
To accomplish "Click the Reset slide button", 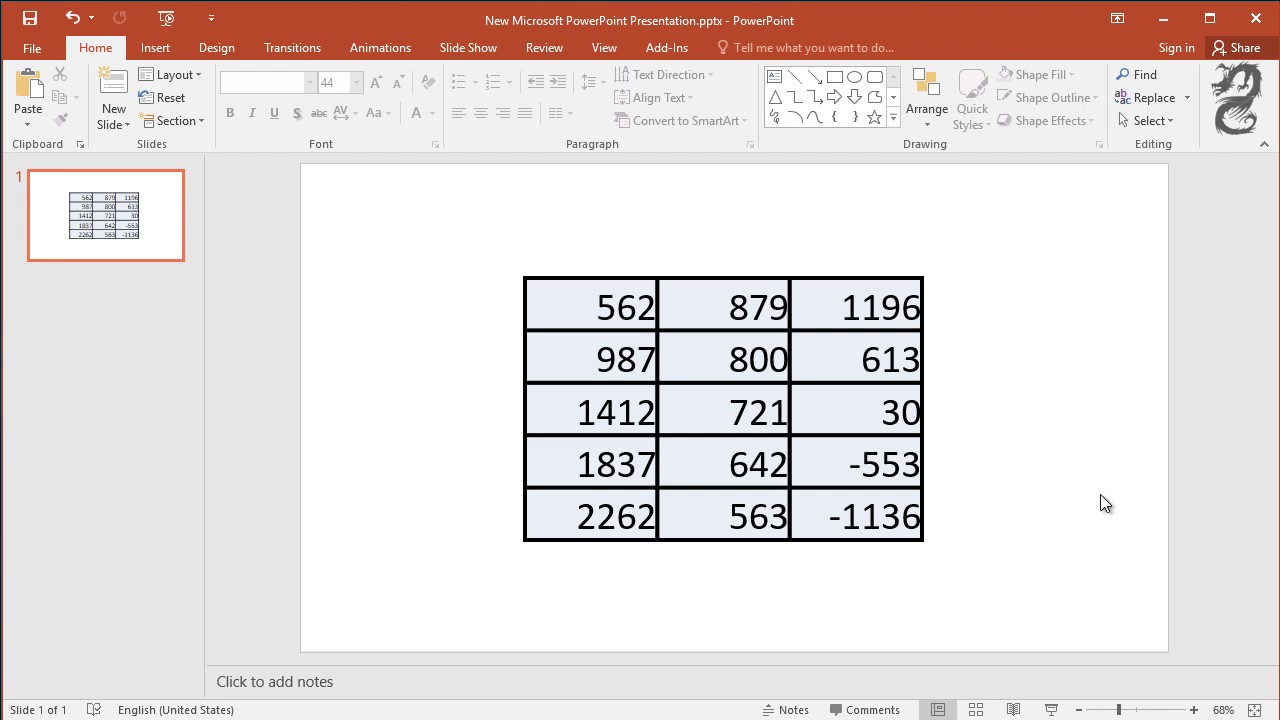I will [x=162, y=98].
